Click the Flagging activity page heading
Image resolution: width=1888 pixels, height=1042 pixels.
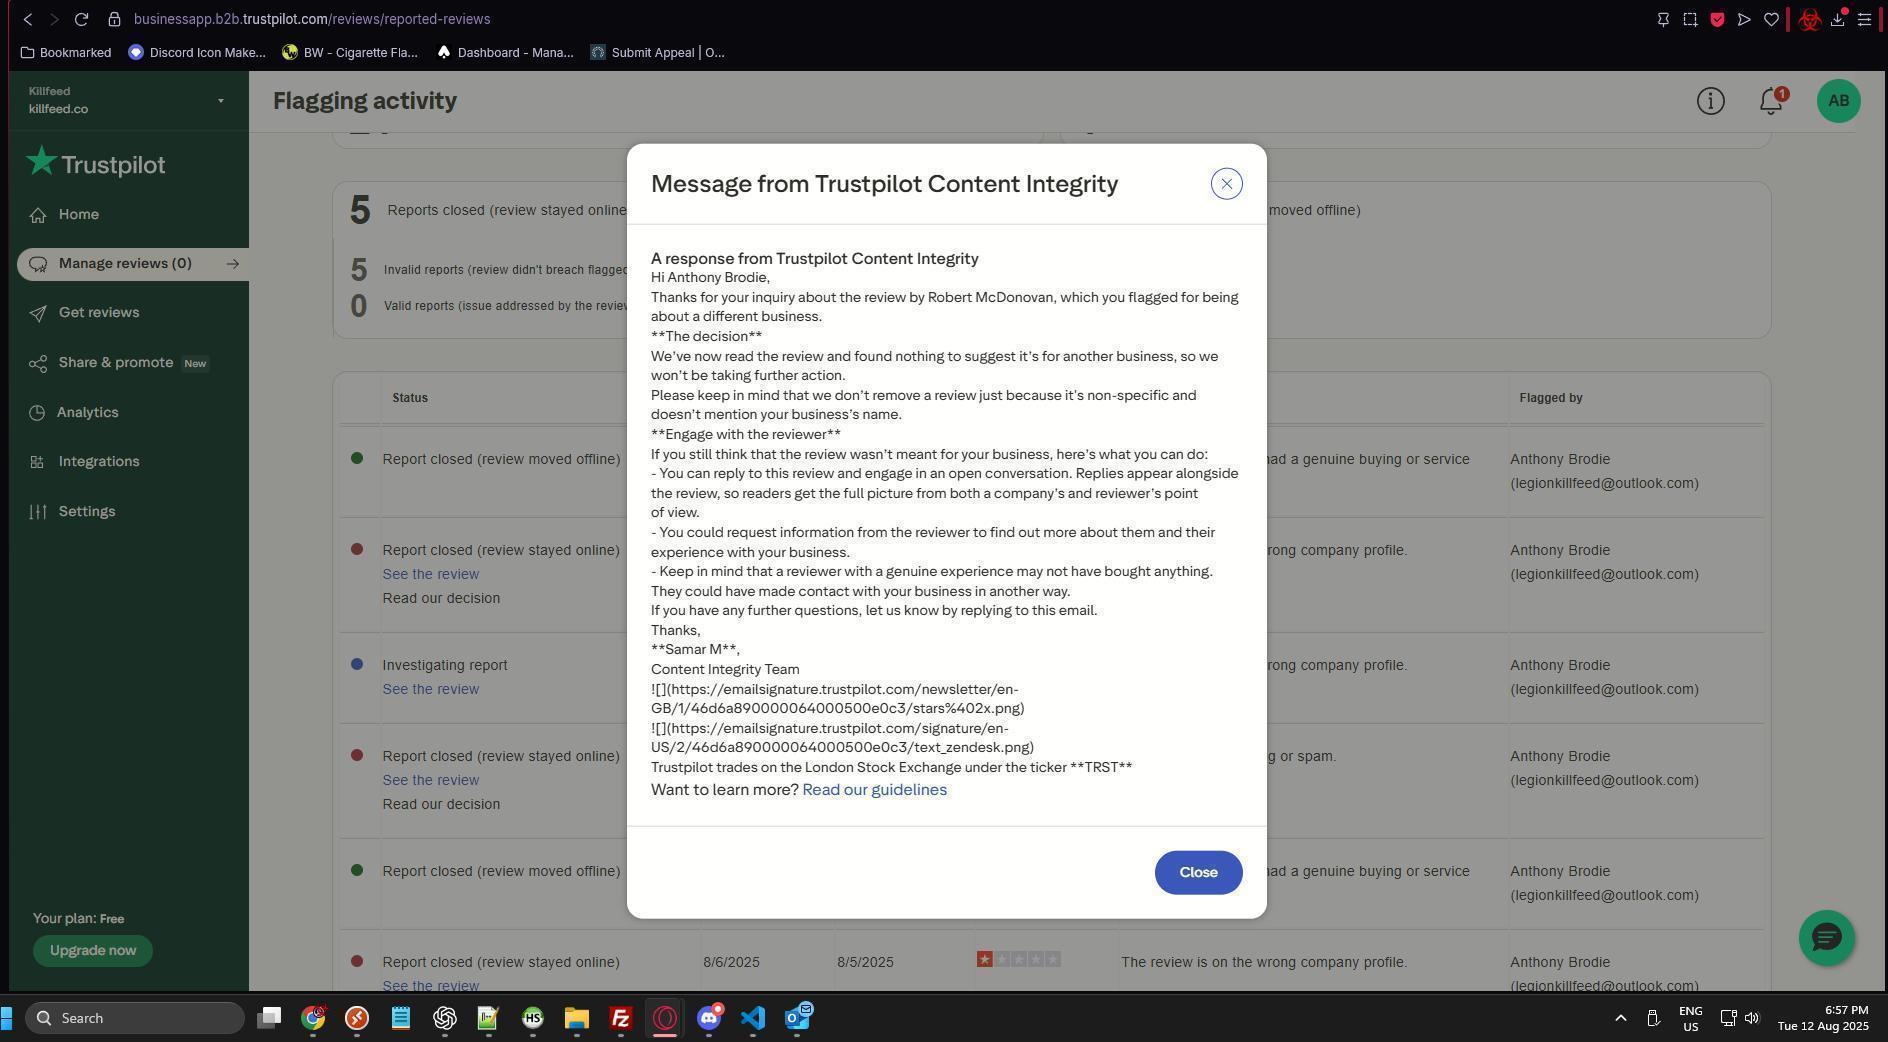(365, 101)
